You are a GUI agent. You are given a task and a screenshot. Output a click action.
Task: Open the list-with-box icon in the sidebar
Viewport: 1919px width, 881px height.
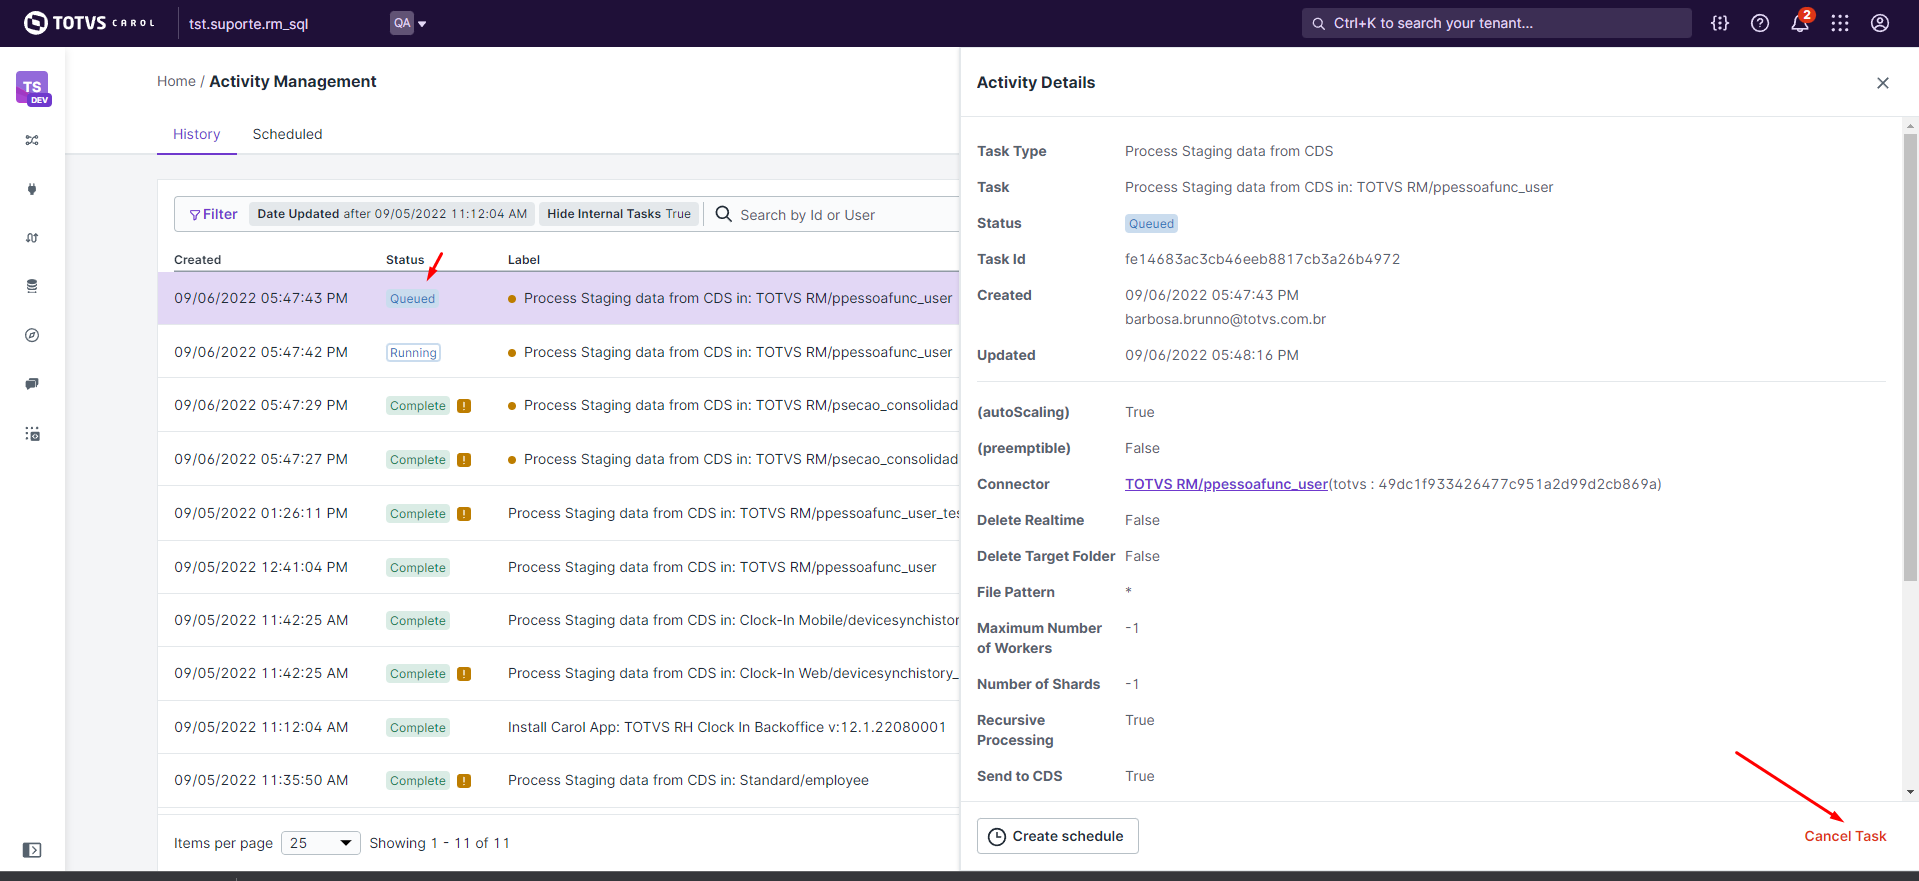[32, 434]
